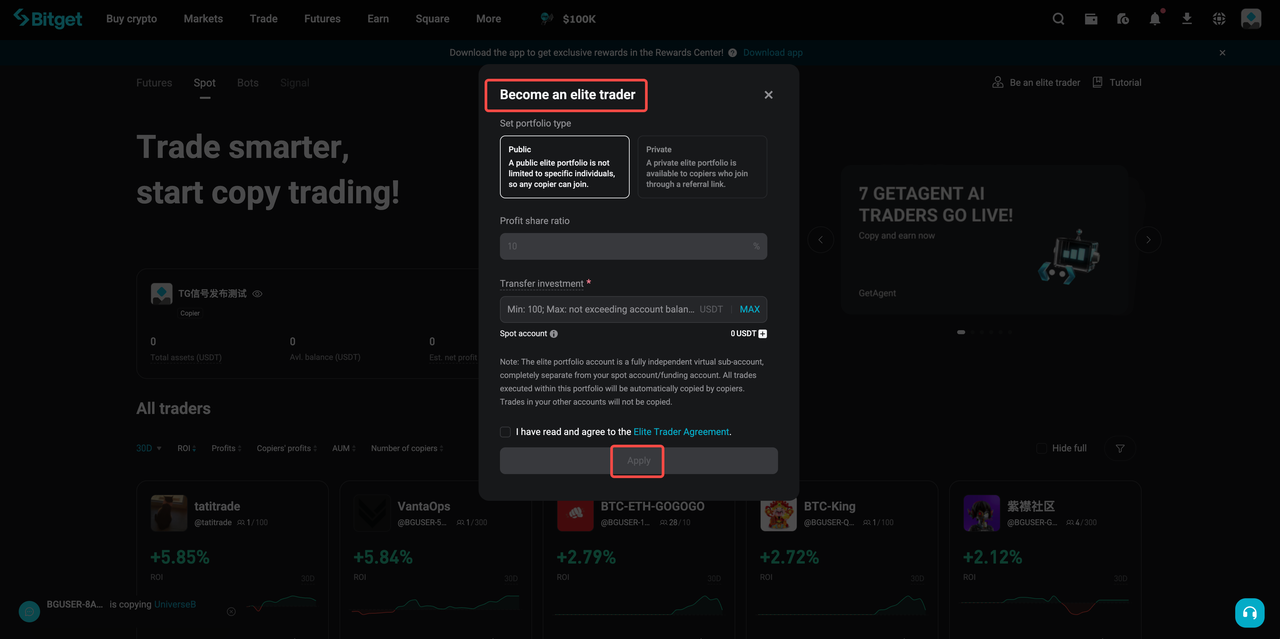
Task: Click MAX in the Transfer investment field
Action: point(749,309)
